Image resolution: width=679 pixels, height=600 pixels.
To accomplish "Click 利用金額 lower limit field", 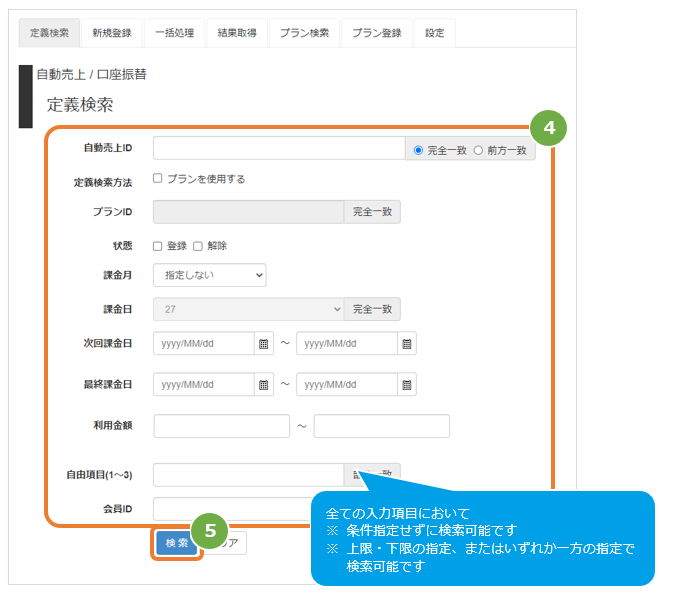I will [222, 426].
